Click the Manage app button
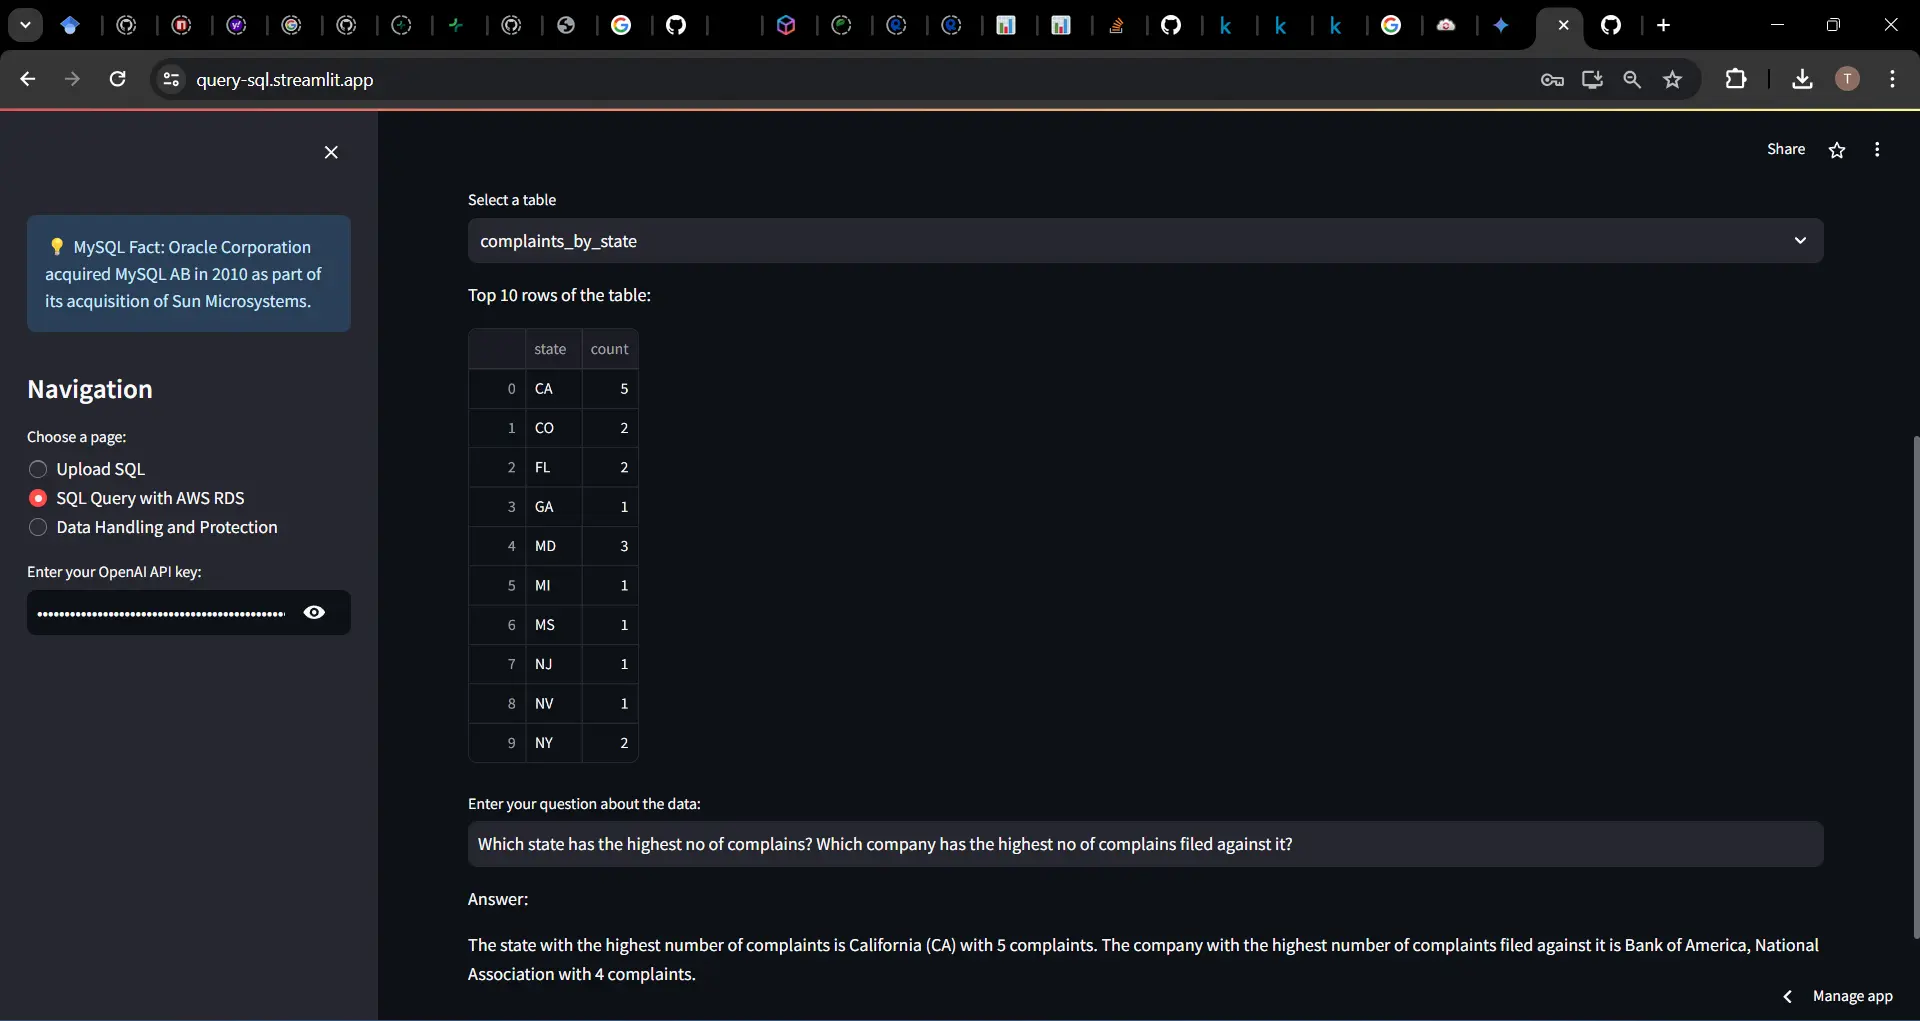The width and height of the screenshot is (1920, 1021). [1852, 996]
